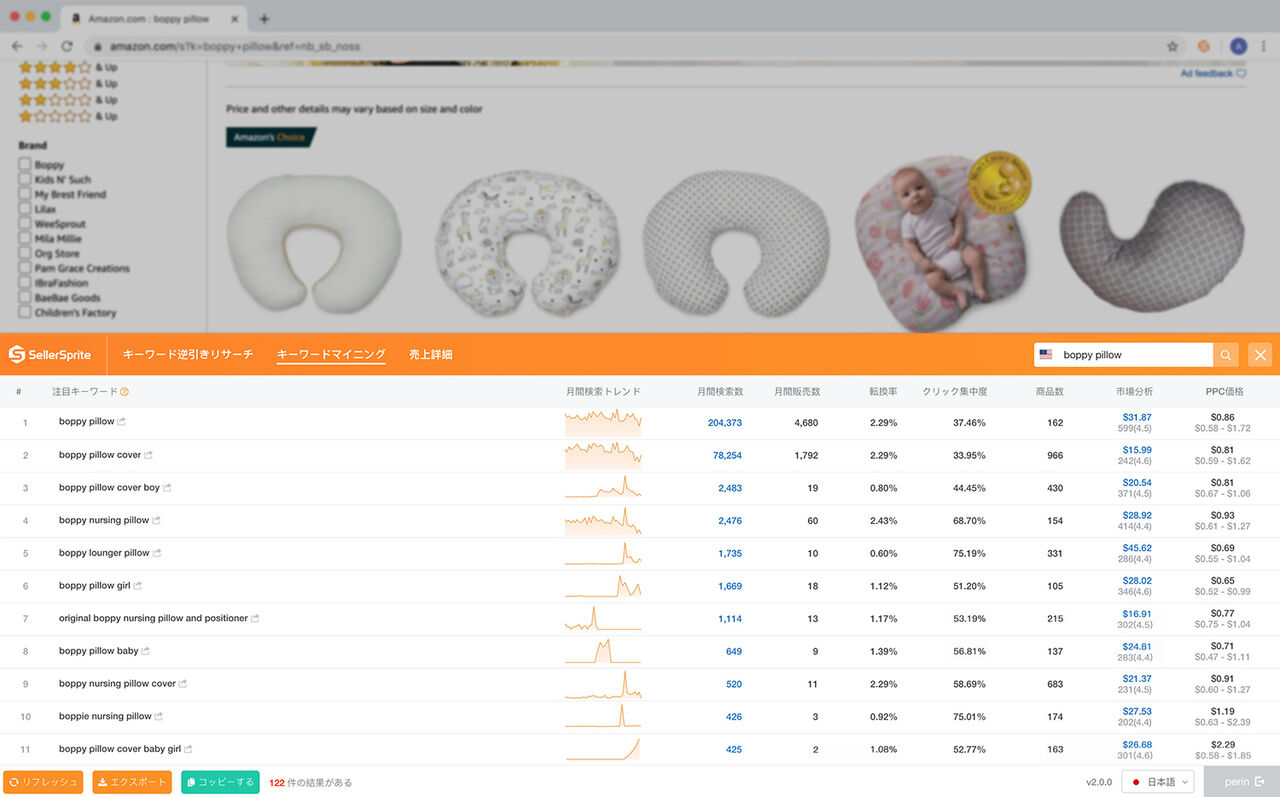
Task: Open external link icon for 'boppy pillow cover boy'
Action: click(167, 488)
